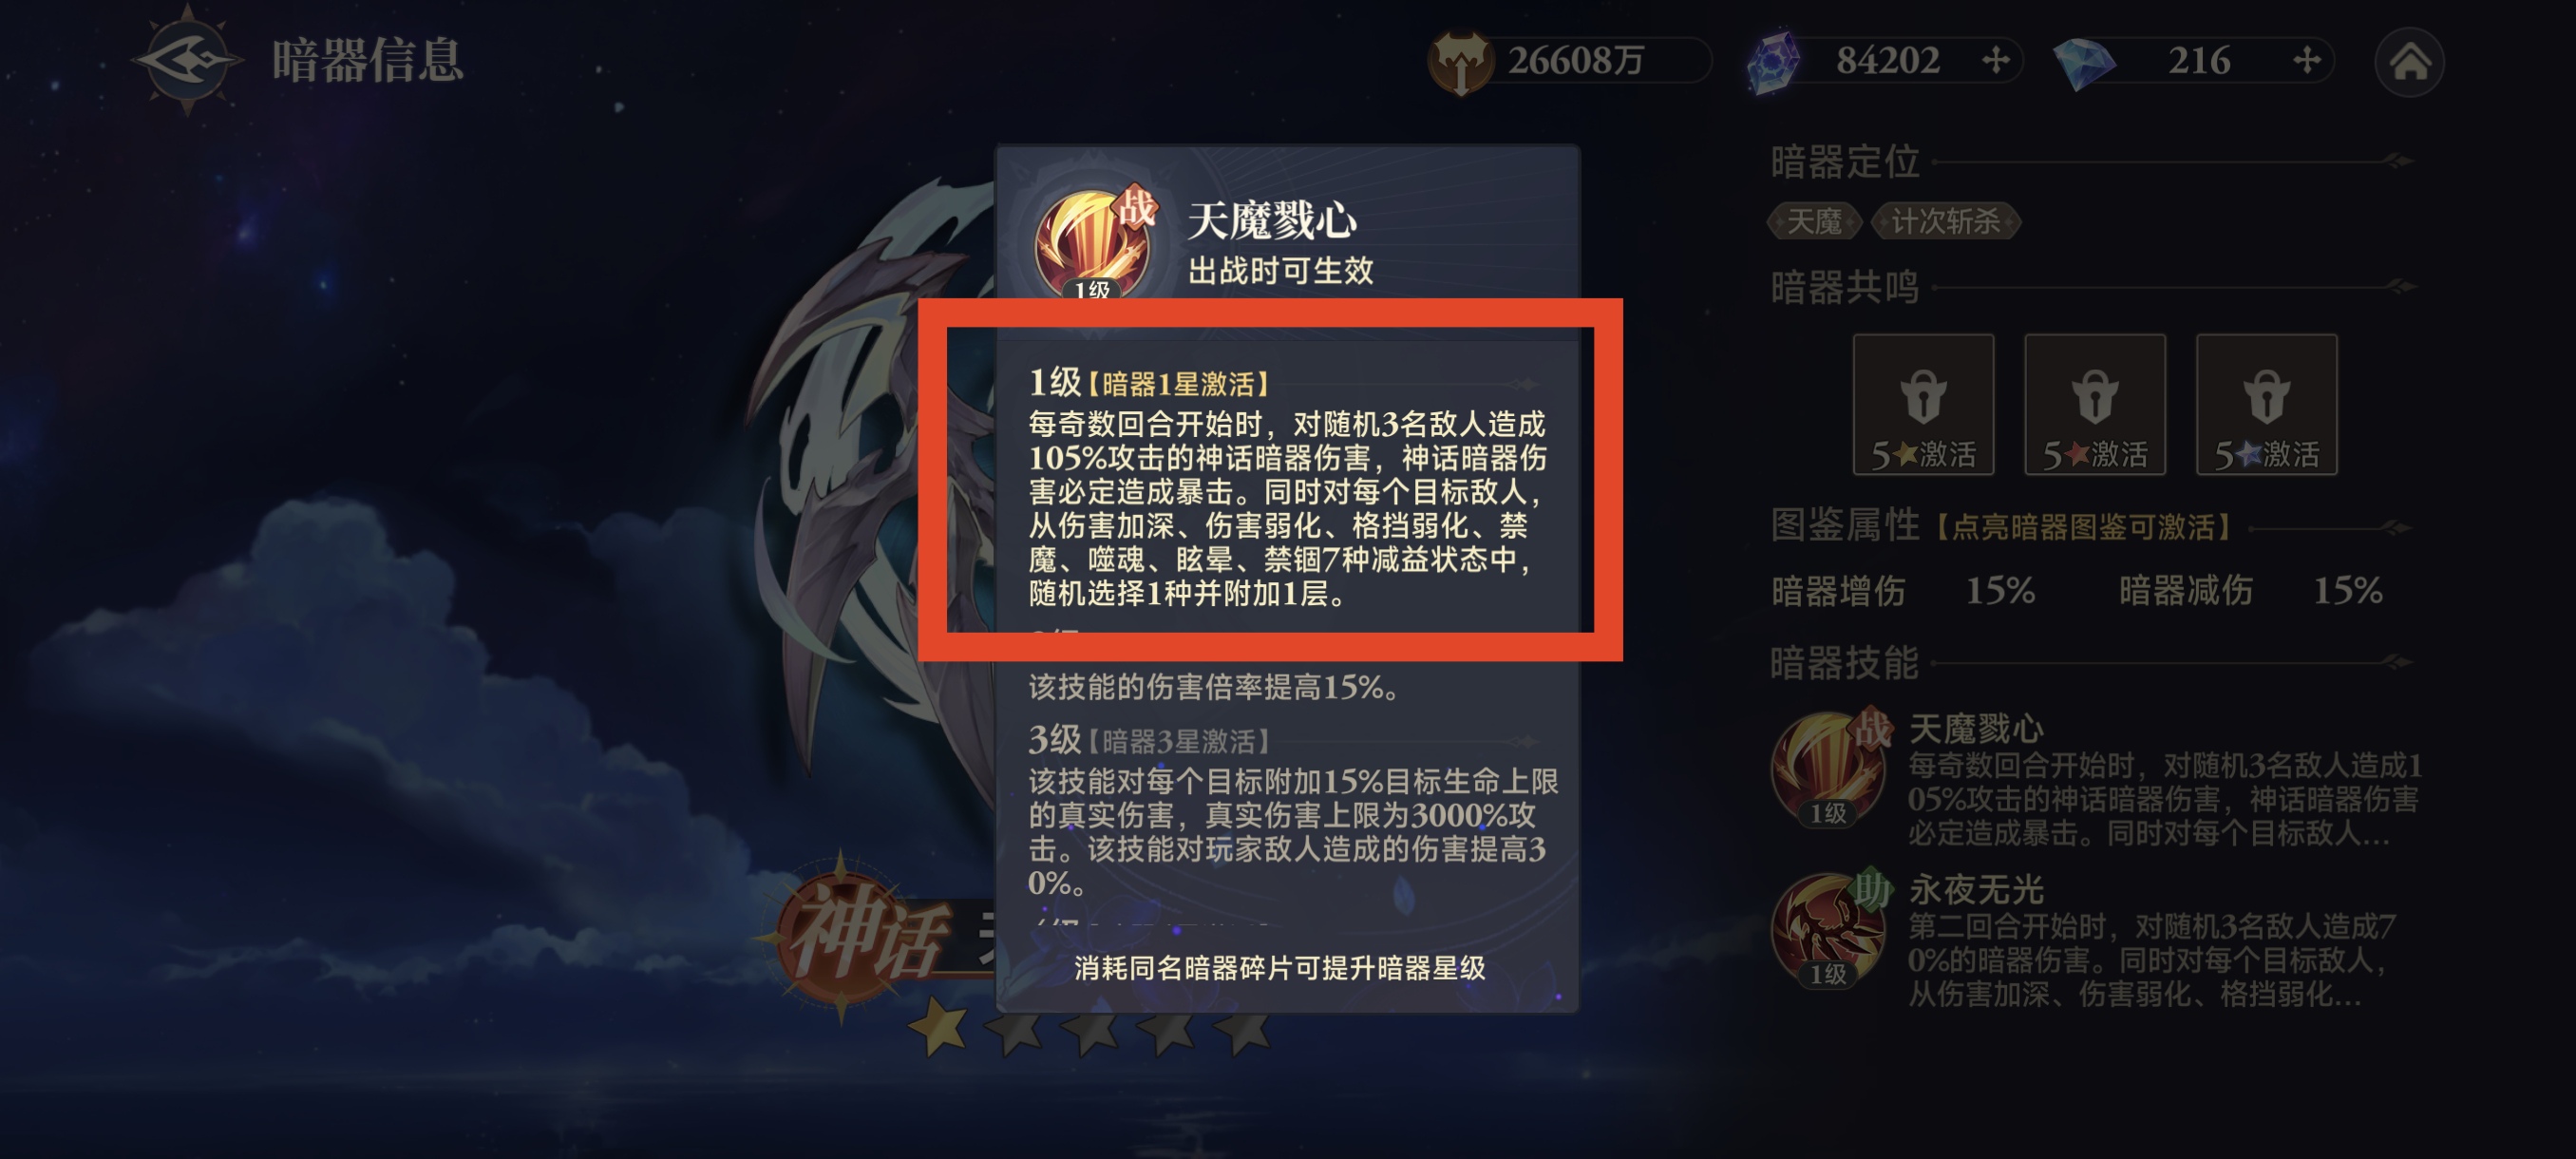The width and height of the screenshot is (2576, 1159).
Task: Add more diamonds via plus button
Action: pyautogui.click(x=2306, y=61)
